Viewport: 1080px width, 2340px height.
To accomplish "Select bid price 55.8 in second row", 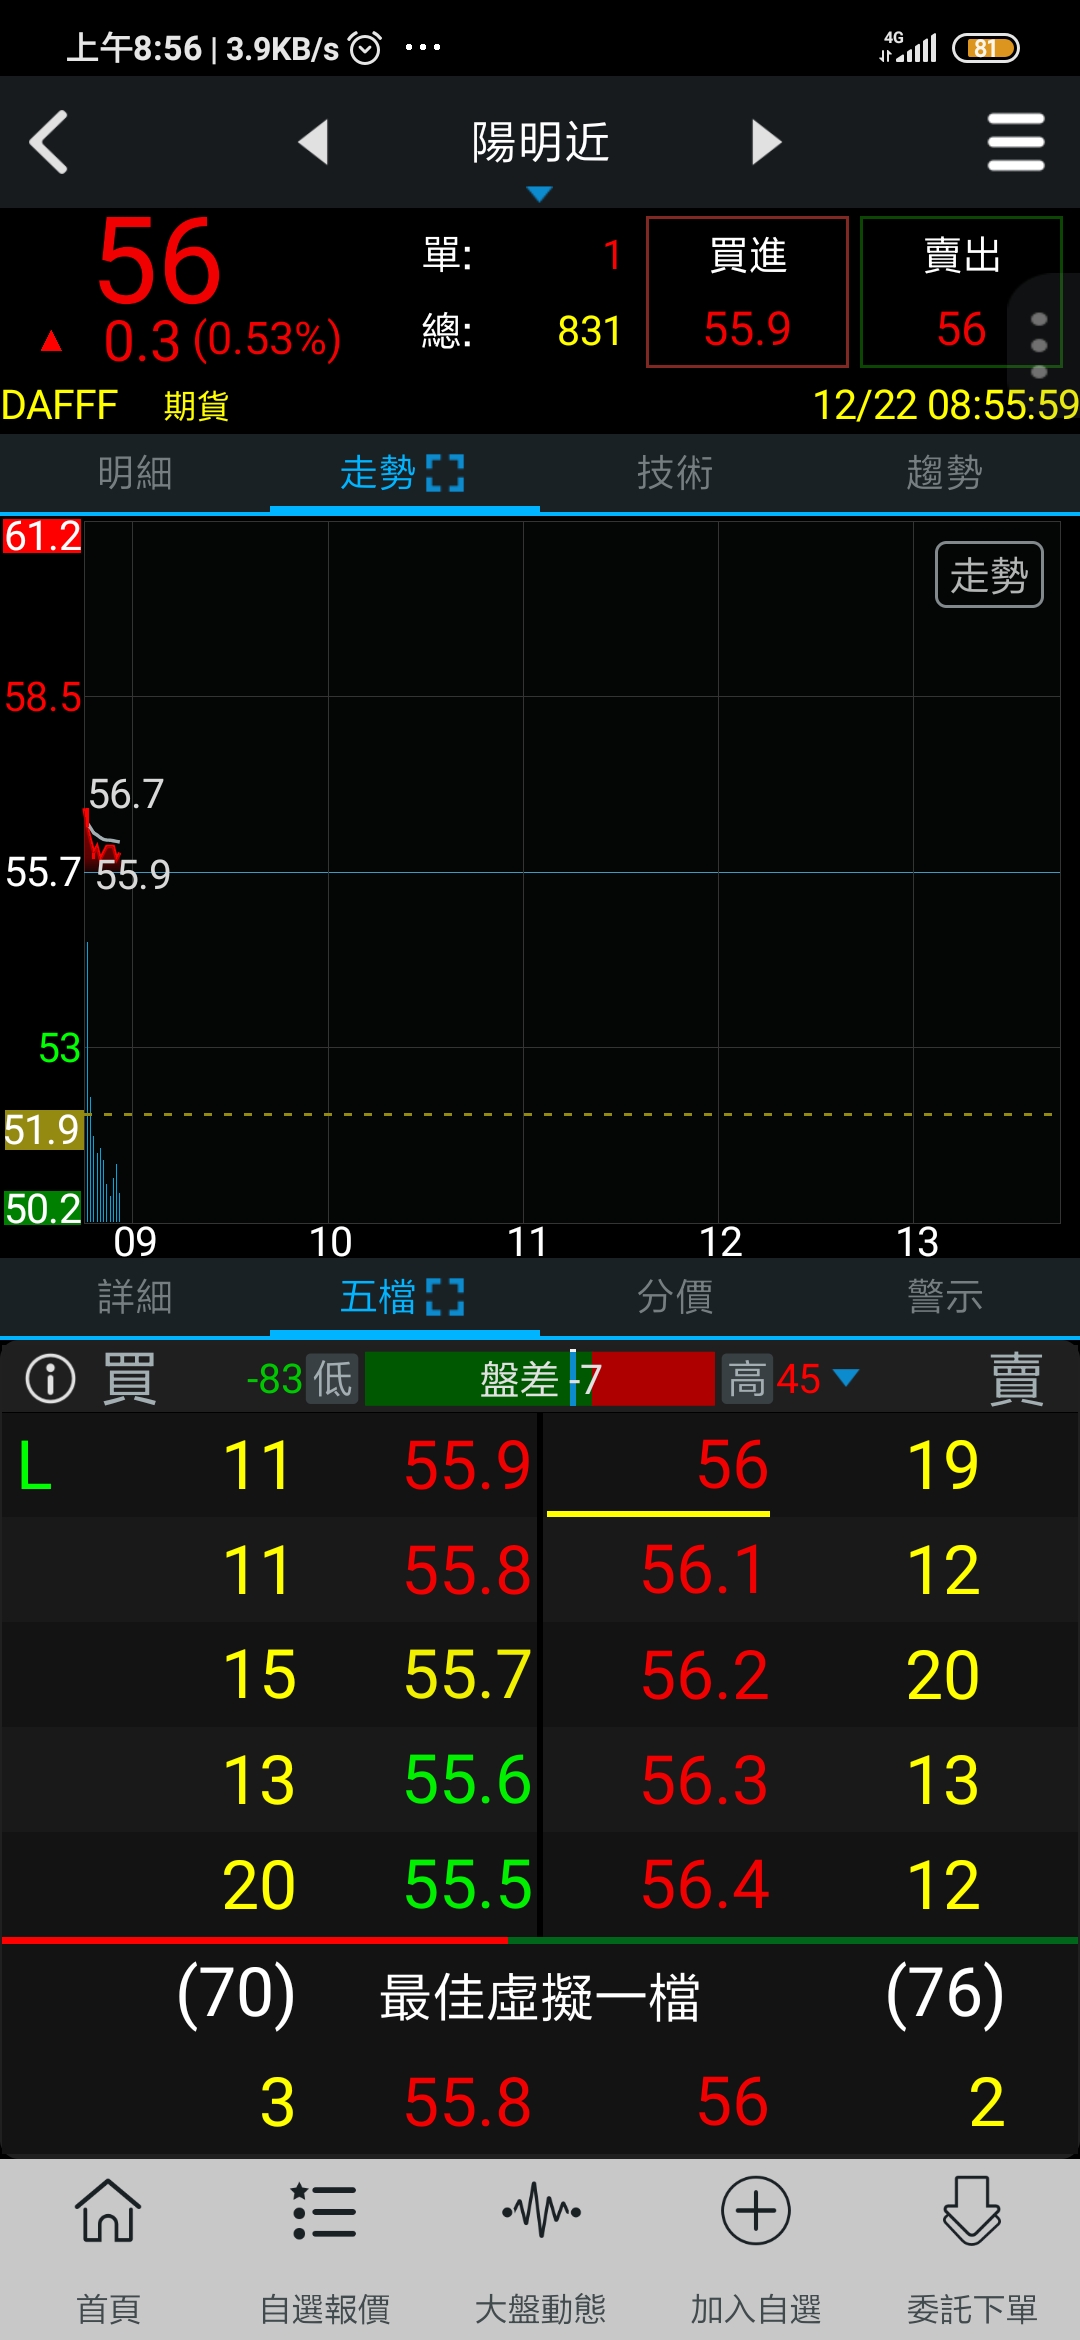I will tap(467, 1571).
